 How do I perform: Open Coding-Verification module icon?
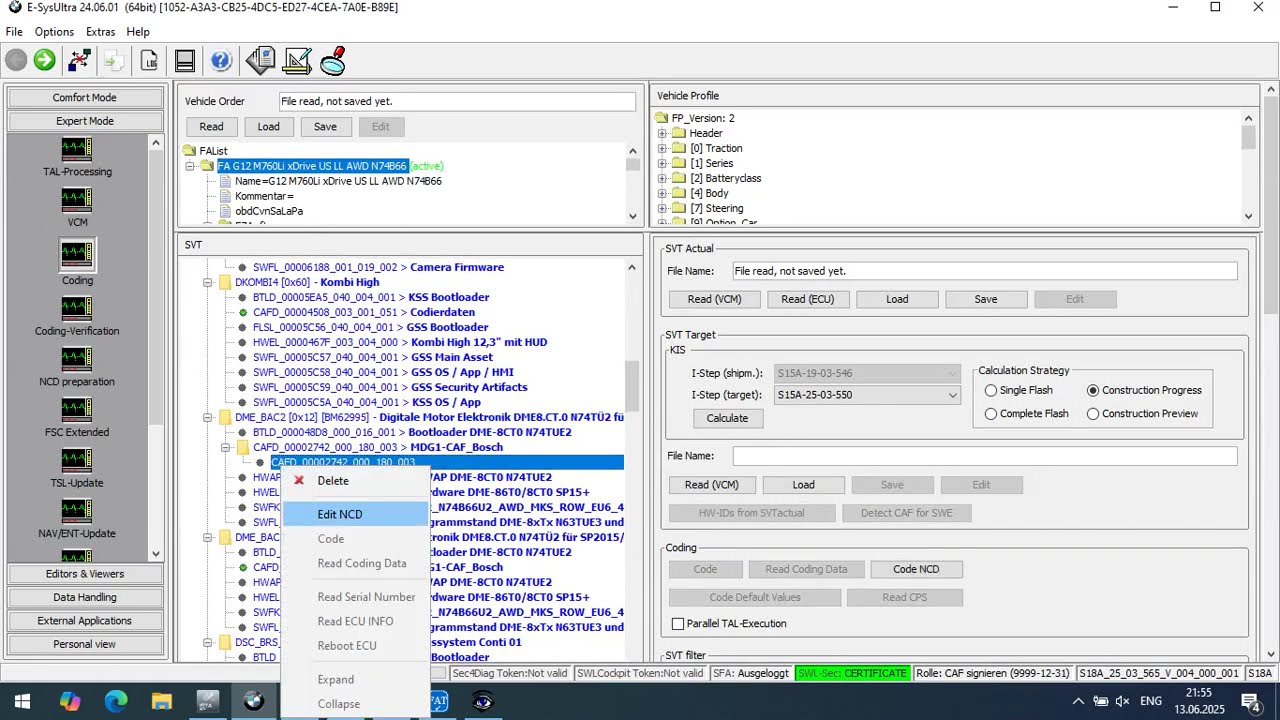(77, 308)
